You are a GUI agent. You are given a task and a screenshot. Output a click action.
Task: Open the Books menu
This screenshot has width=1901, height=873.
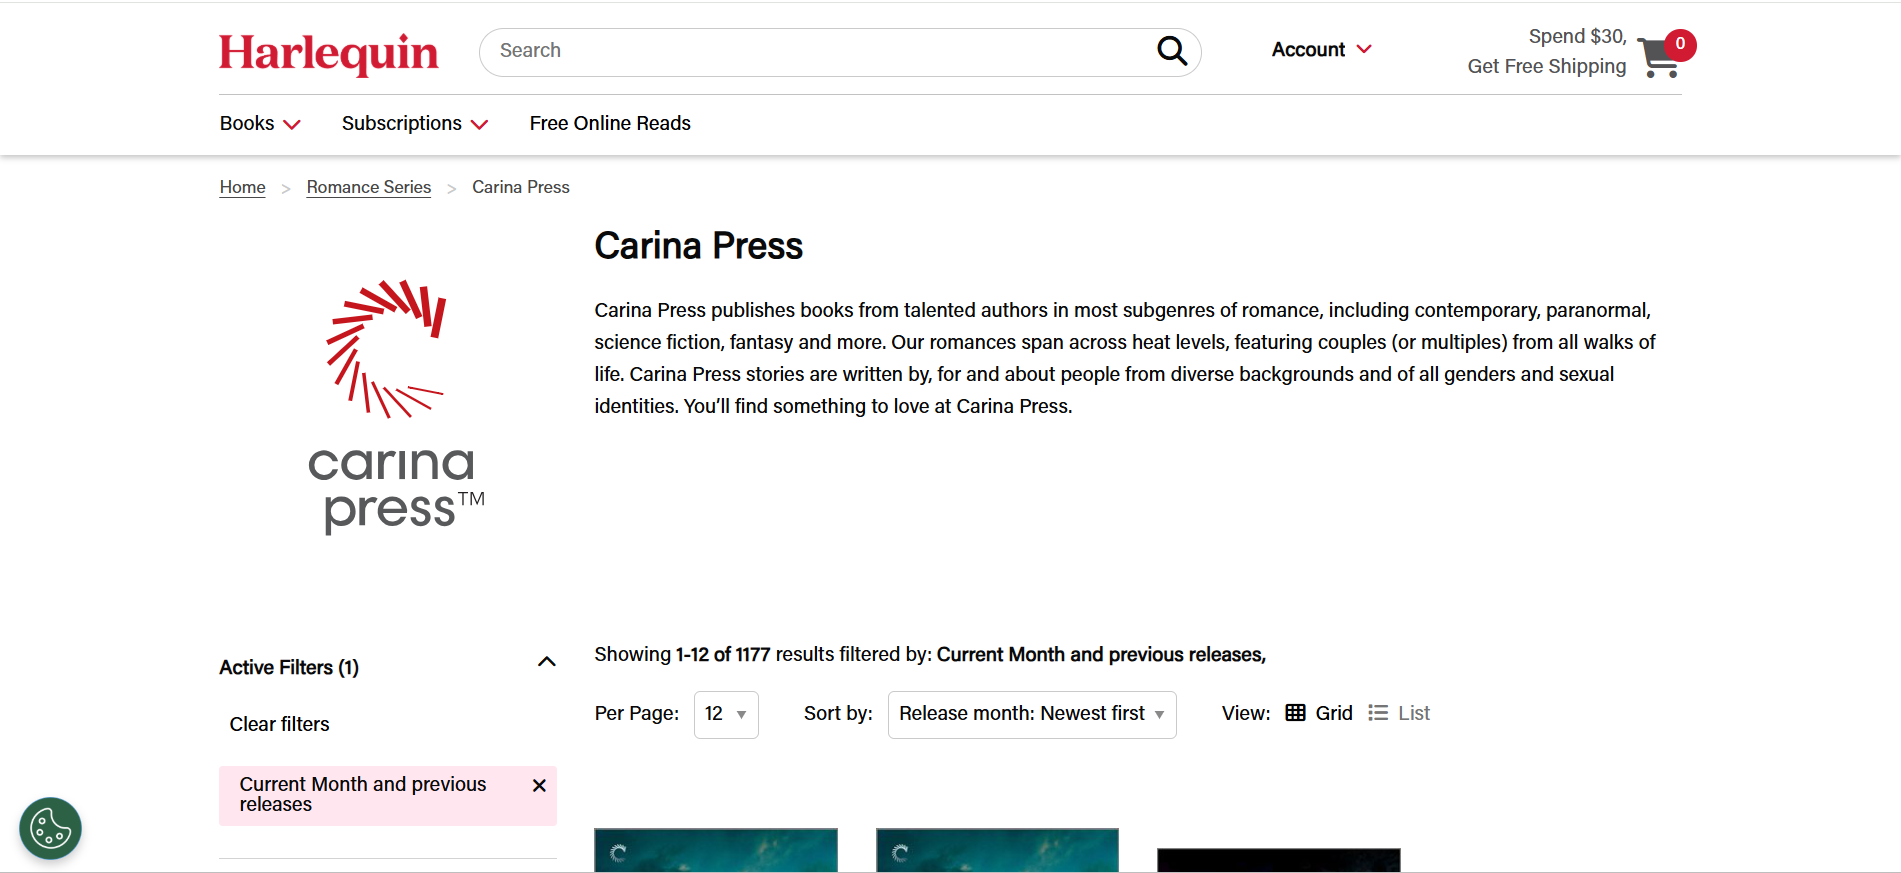click(x=260, y=124)
